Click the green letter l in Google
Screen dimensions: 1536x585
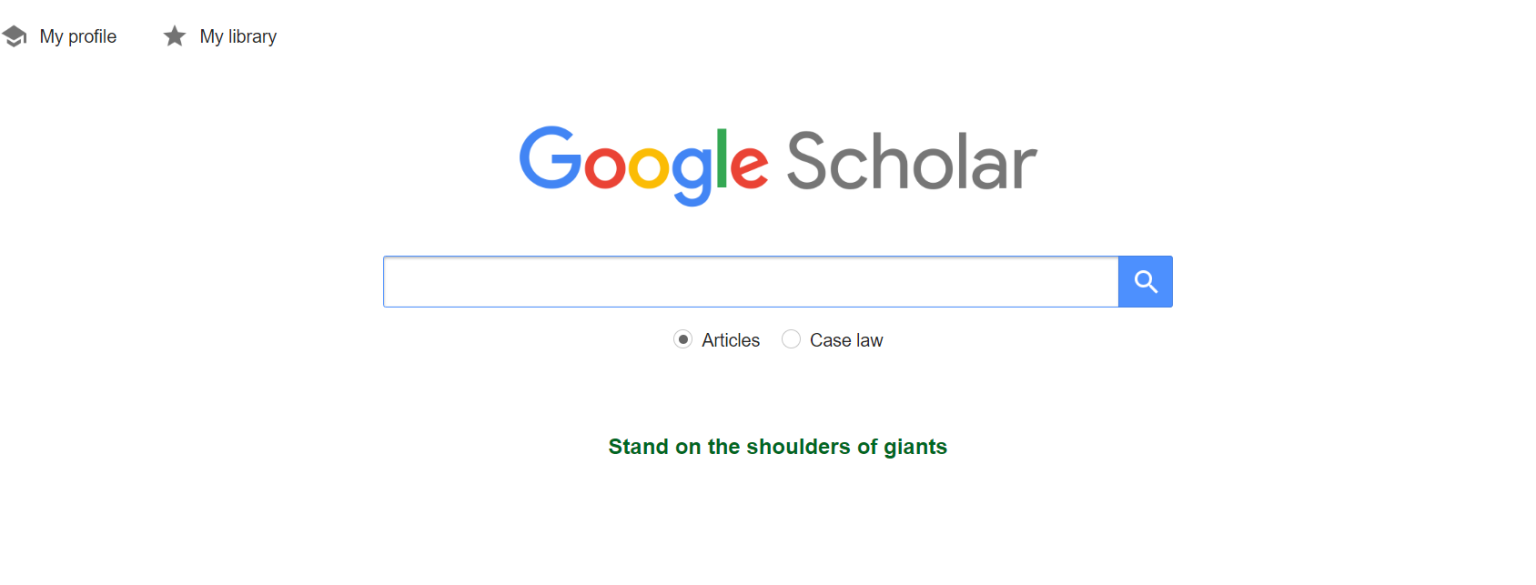pyautogui.click(x=722, y=159)
